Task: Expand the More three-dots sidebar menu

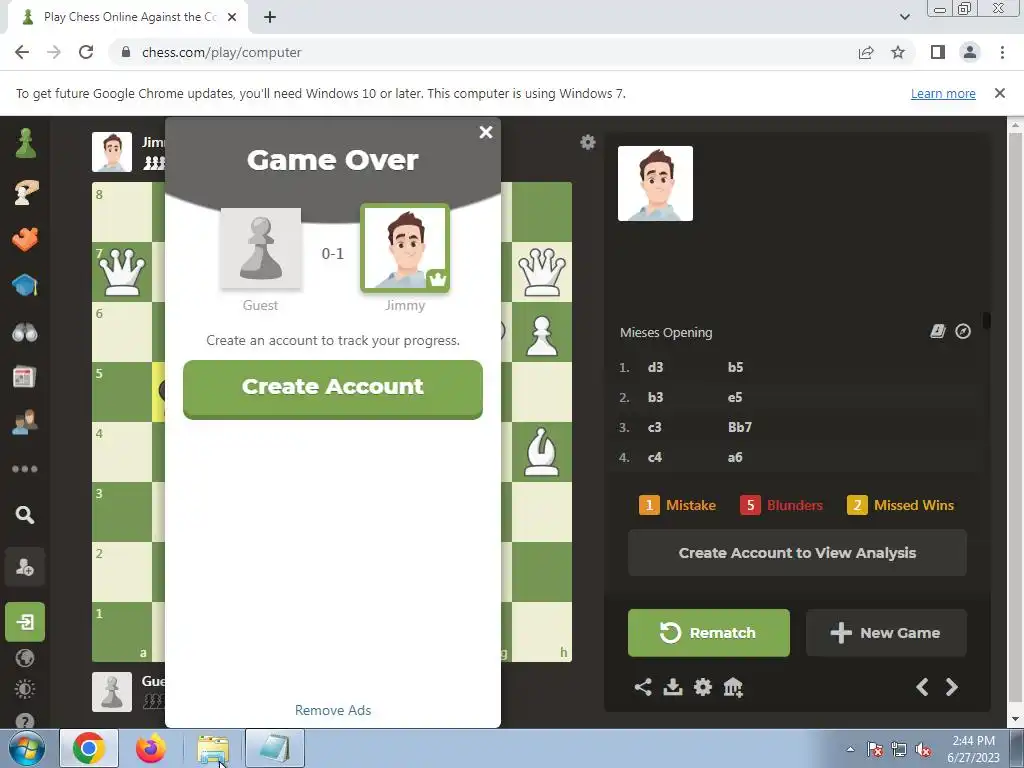Action: coord(25,469)
